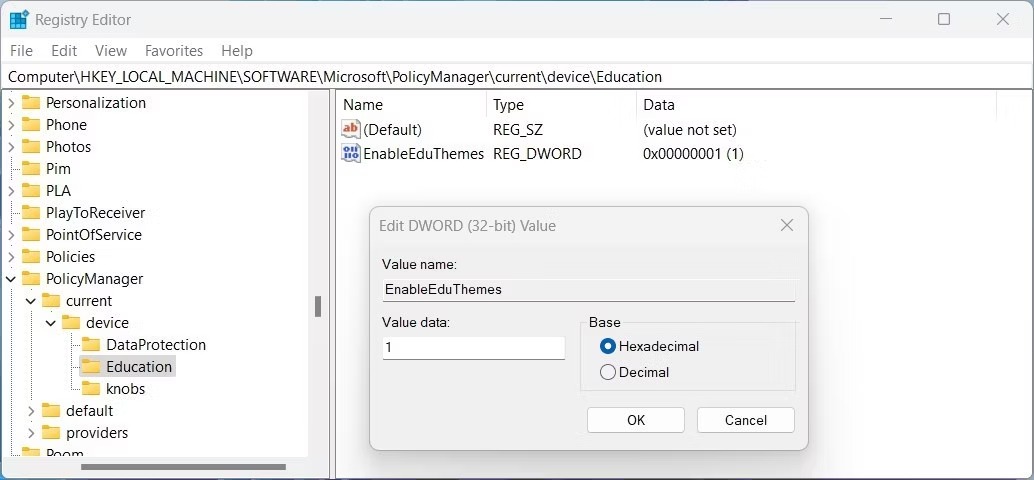The image size is (1034, 480).
Task: Expand the Phone key
Action: click(11, 125)
